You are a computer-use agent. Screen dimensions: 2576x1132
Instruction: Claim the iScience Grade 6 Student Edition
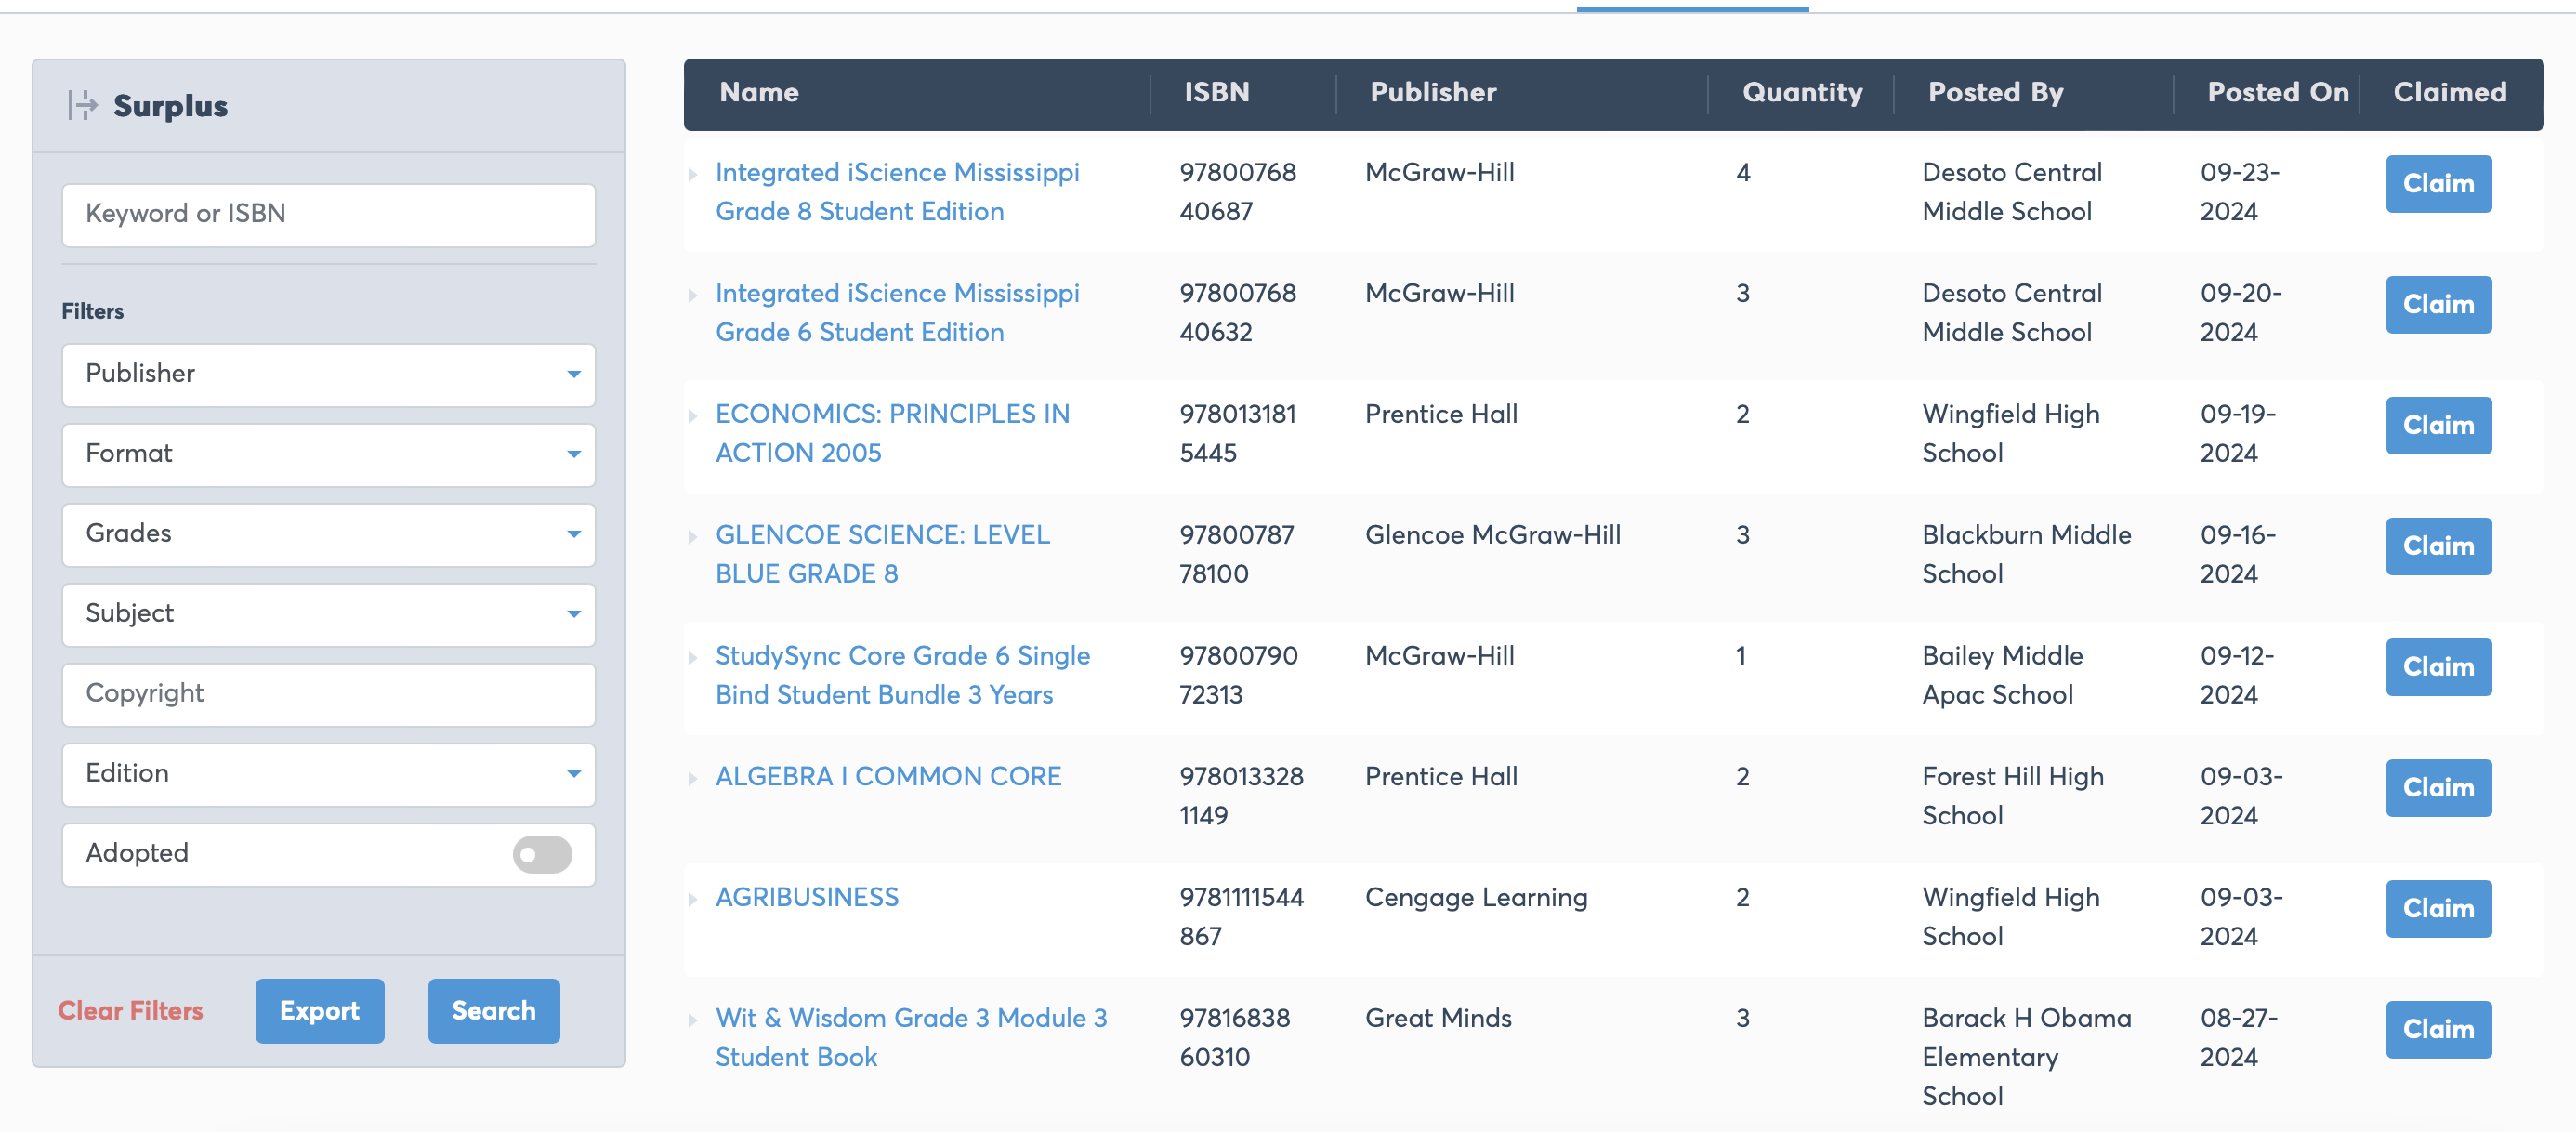tap(2438, 305)
